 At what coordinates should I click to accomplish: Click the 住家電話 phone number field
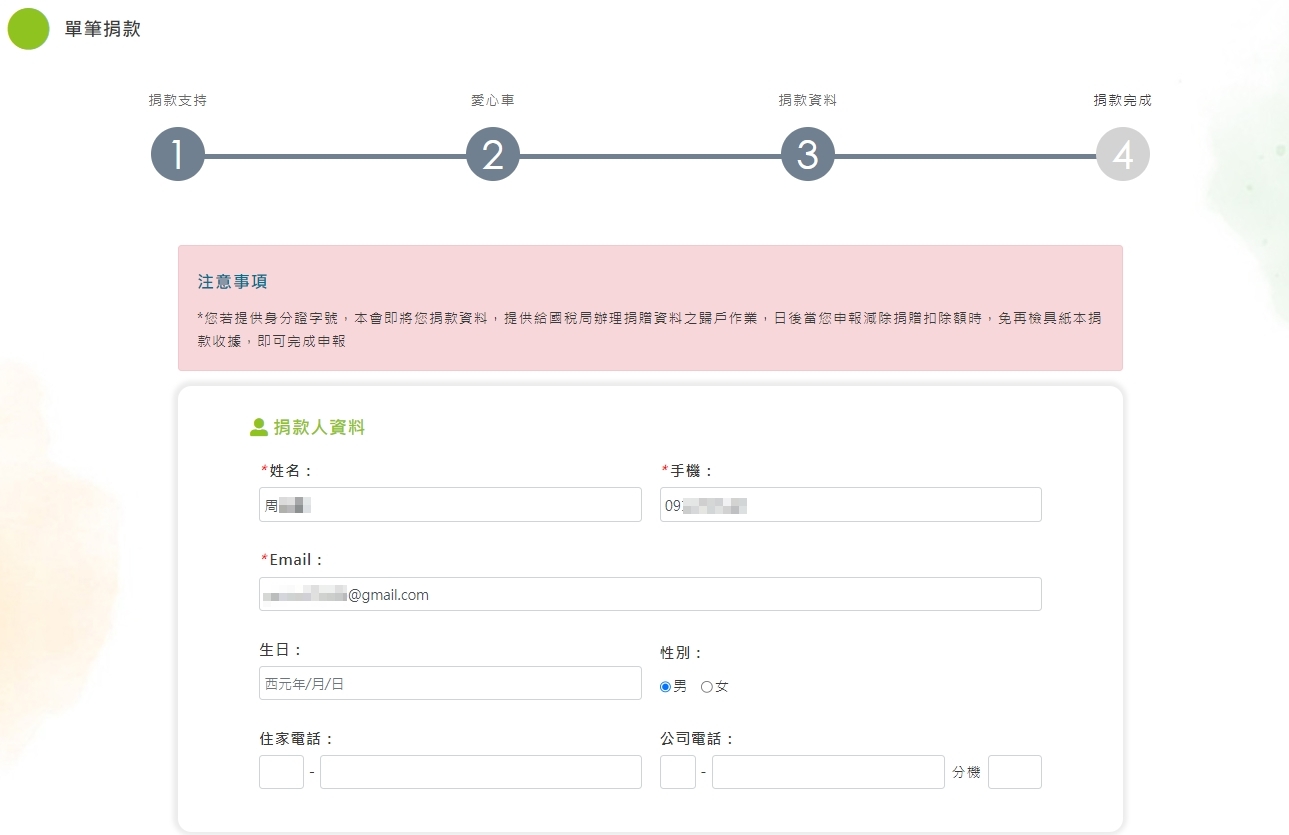(x=480, y=772)
